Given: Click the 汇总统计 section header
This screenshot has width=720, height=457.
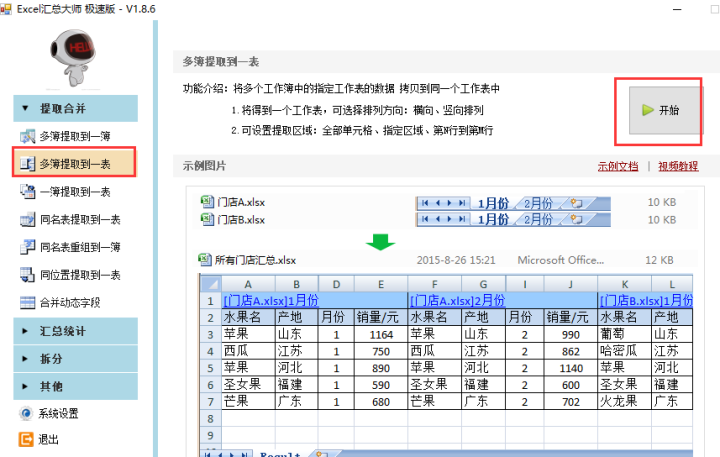Looking at the screenshot, I should (x=75, y=331).
